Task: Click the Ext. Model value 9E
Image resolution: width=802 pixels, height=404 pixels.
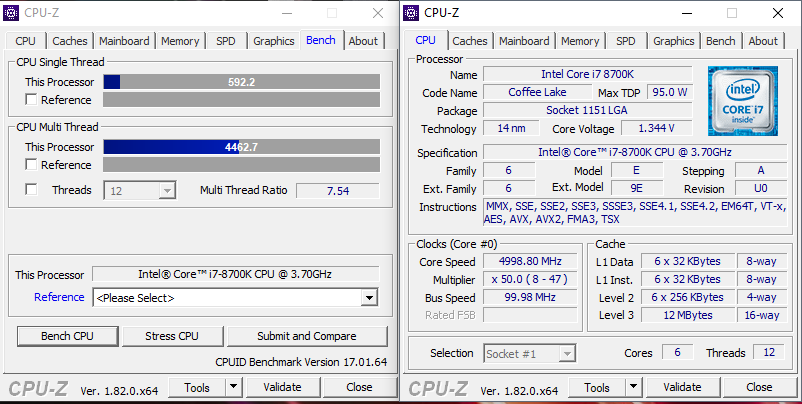Action: [637, 188]
